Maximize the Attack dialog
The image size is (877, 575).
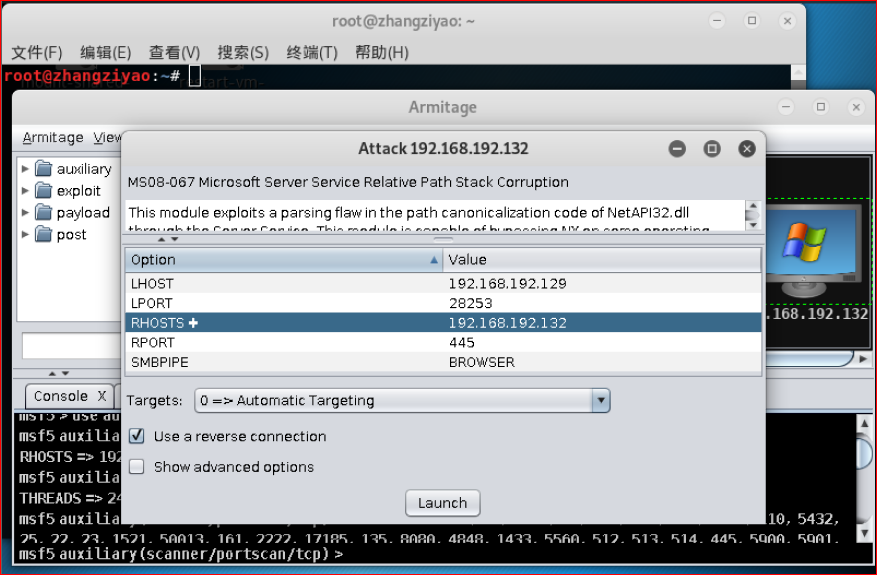pyautogui.click(x=712, y=149)
